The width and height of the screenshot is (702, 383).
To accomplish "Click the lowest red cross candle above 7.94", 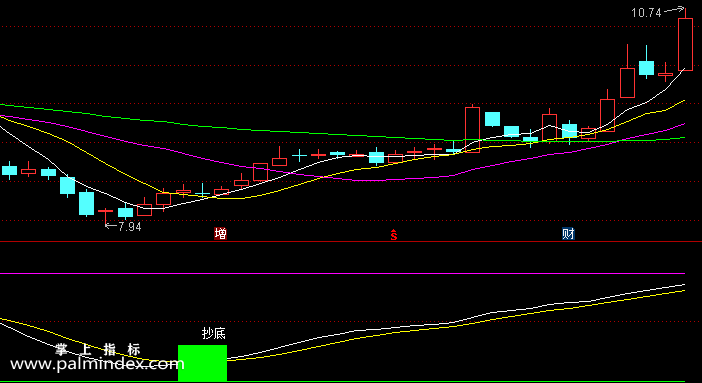I will pyautogui.click(x=106, y=214).
